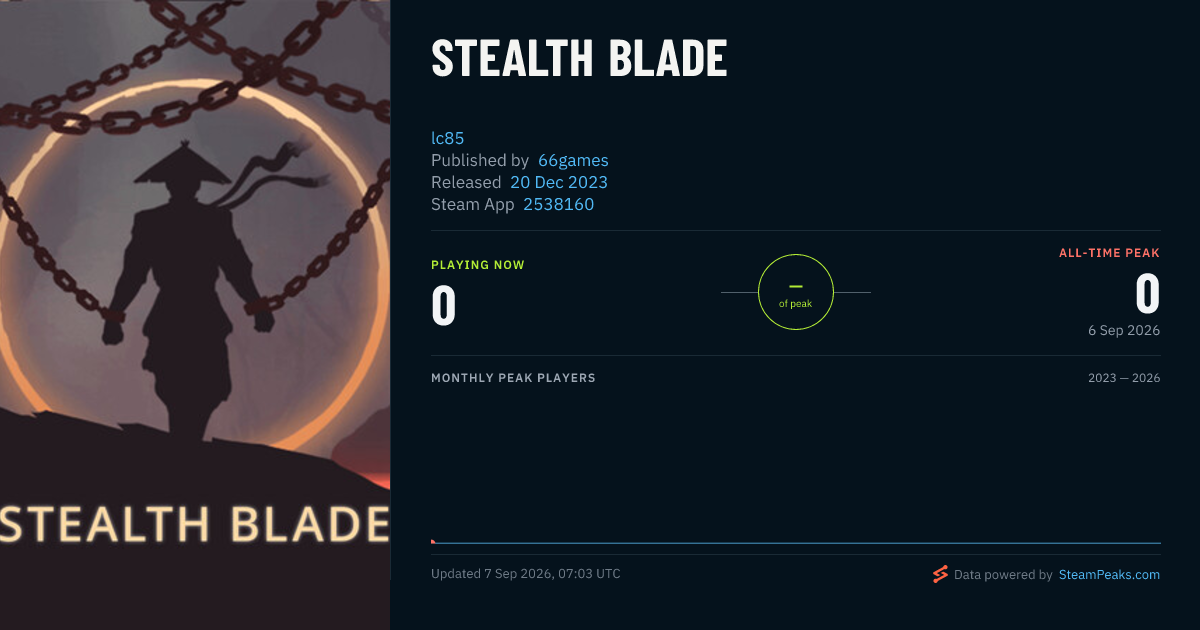Open the SteamPeaks.com link

(1109, 575)
